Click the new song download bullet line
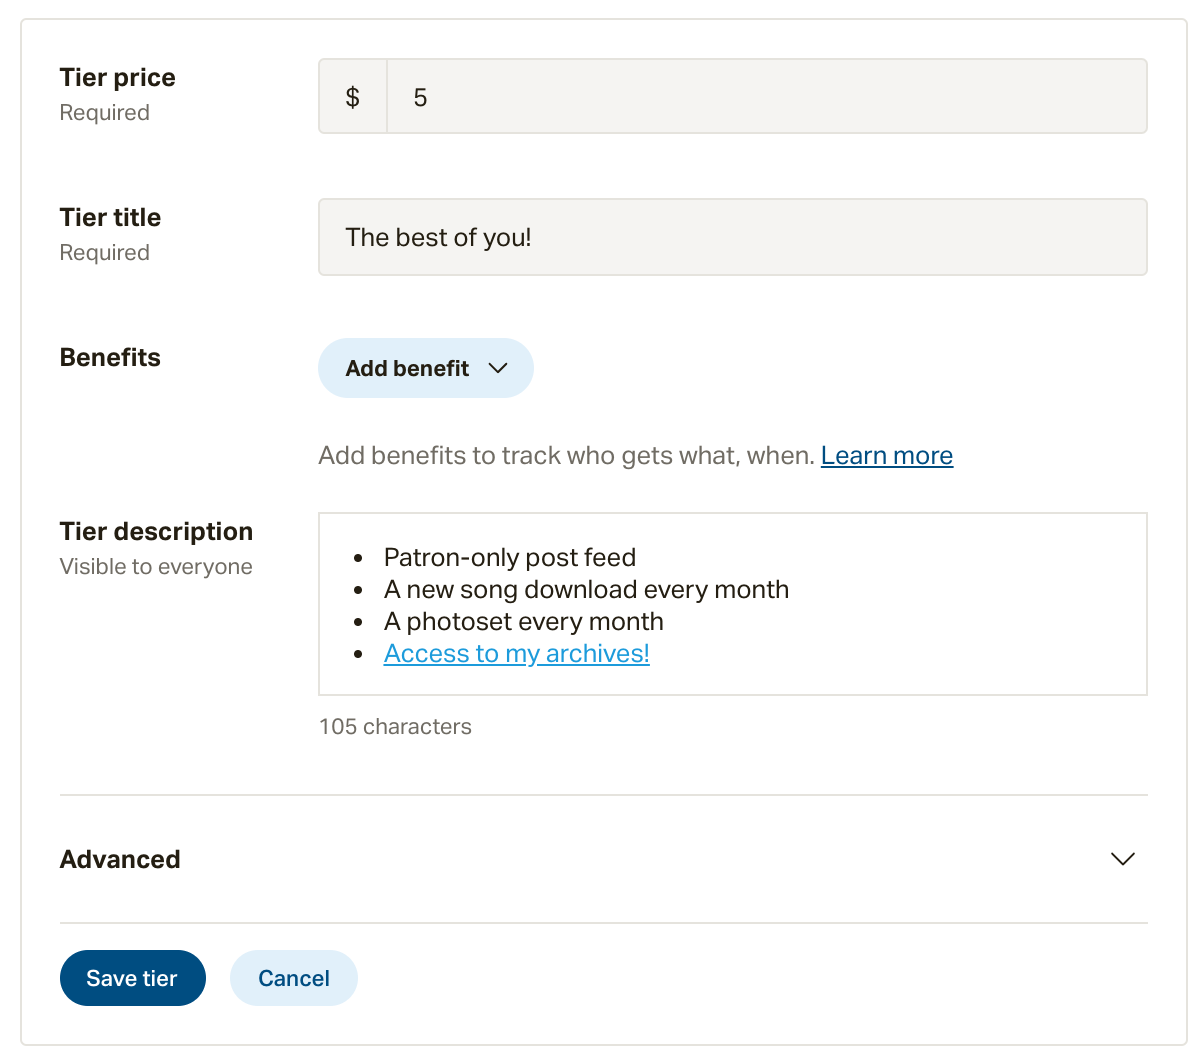Image resolution: width=1204 pixels, height=1064 pixels. tap(587, 589)
